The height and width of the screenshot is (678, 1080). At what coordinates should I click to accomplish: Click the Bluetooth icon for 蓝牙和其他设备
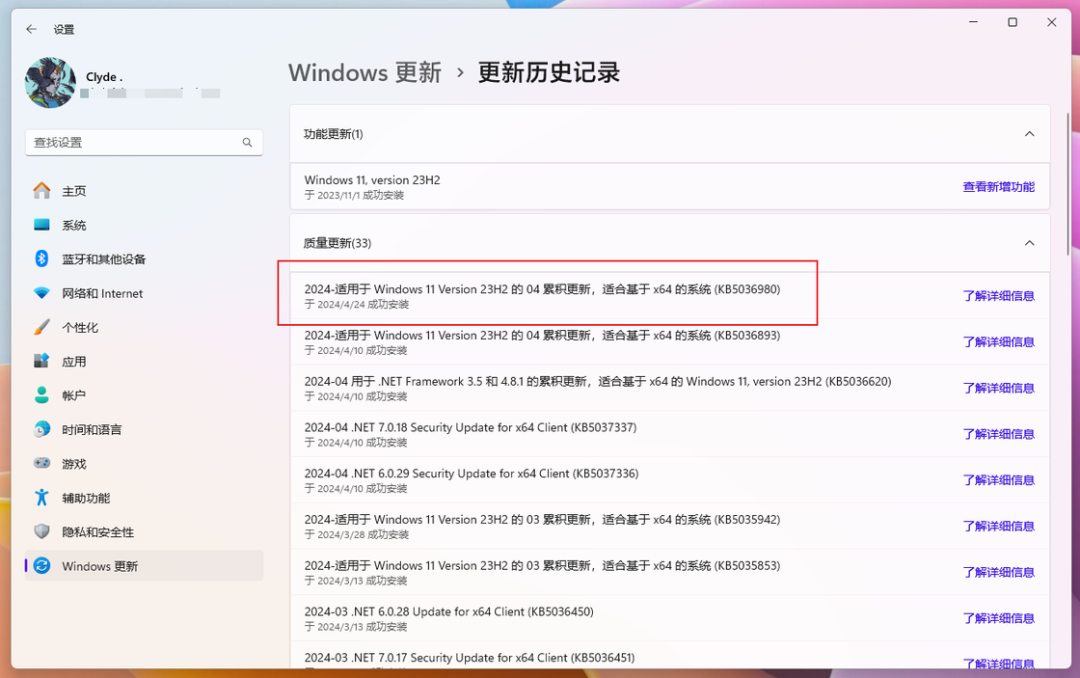[x=42, y=259]
